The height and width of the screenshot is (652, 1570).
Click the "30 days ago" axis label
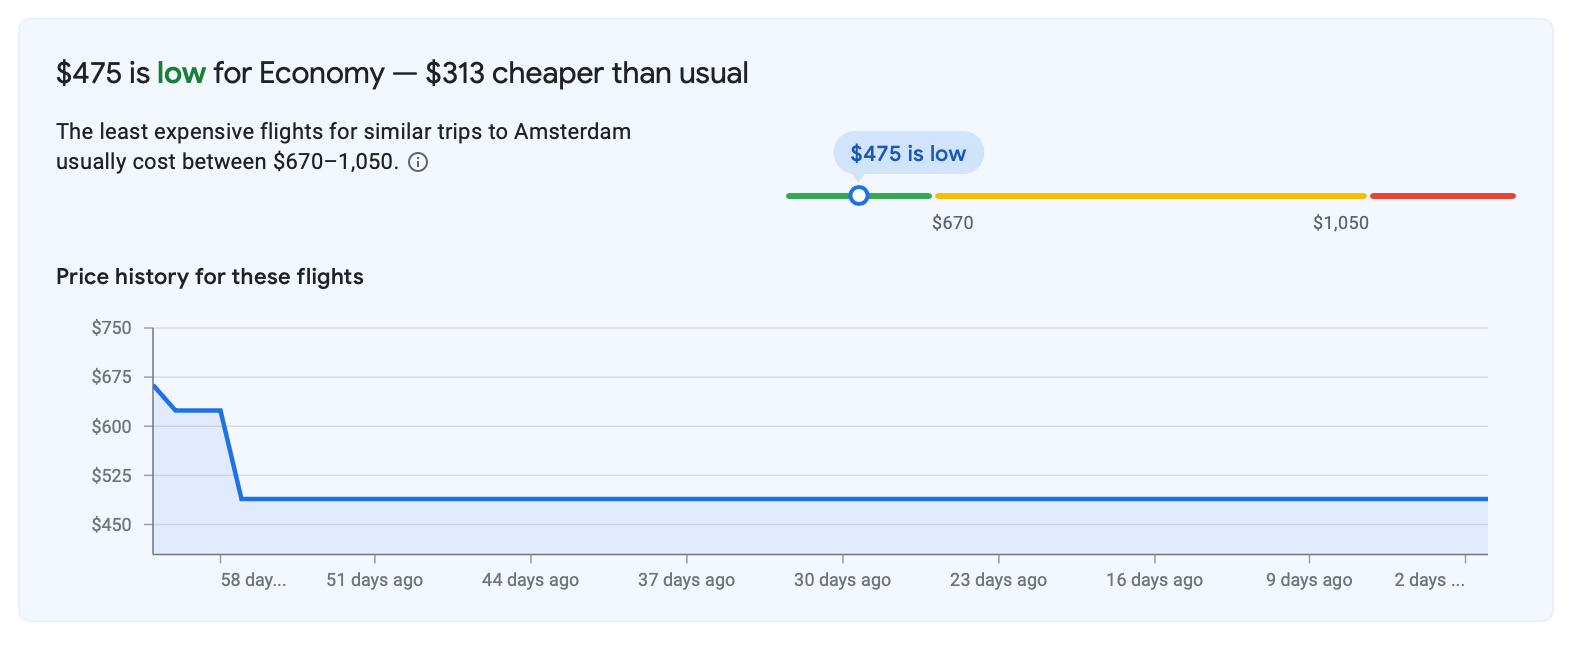coord(842,580)
